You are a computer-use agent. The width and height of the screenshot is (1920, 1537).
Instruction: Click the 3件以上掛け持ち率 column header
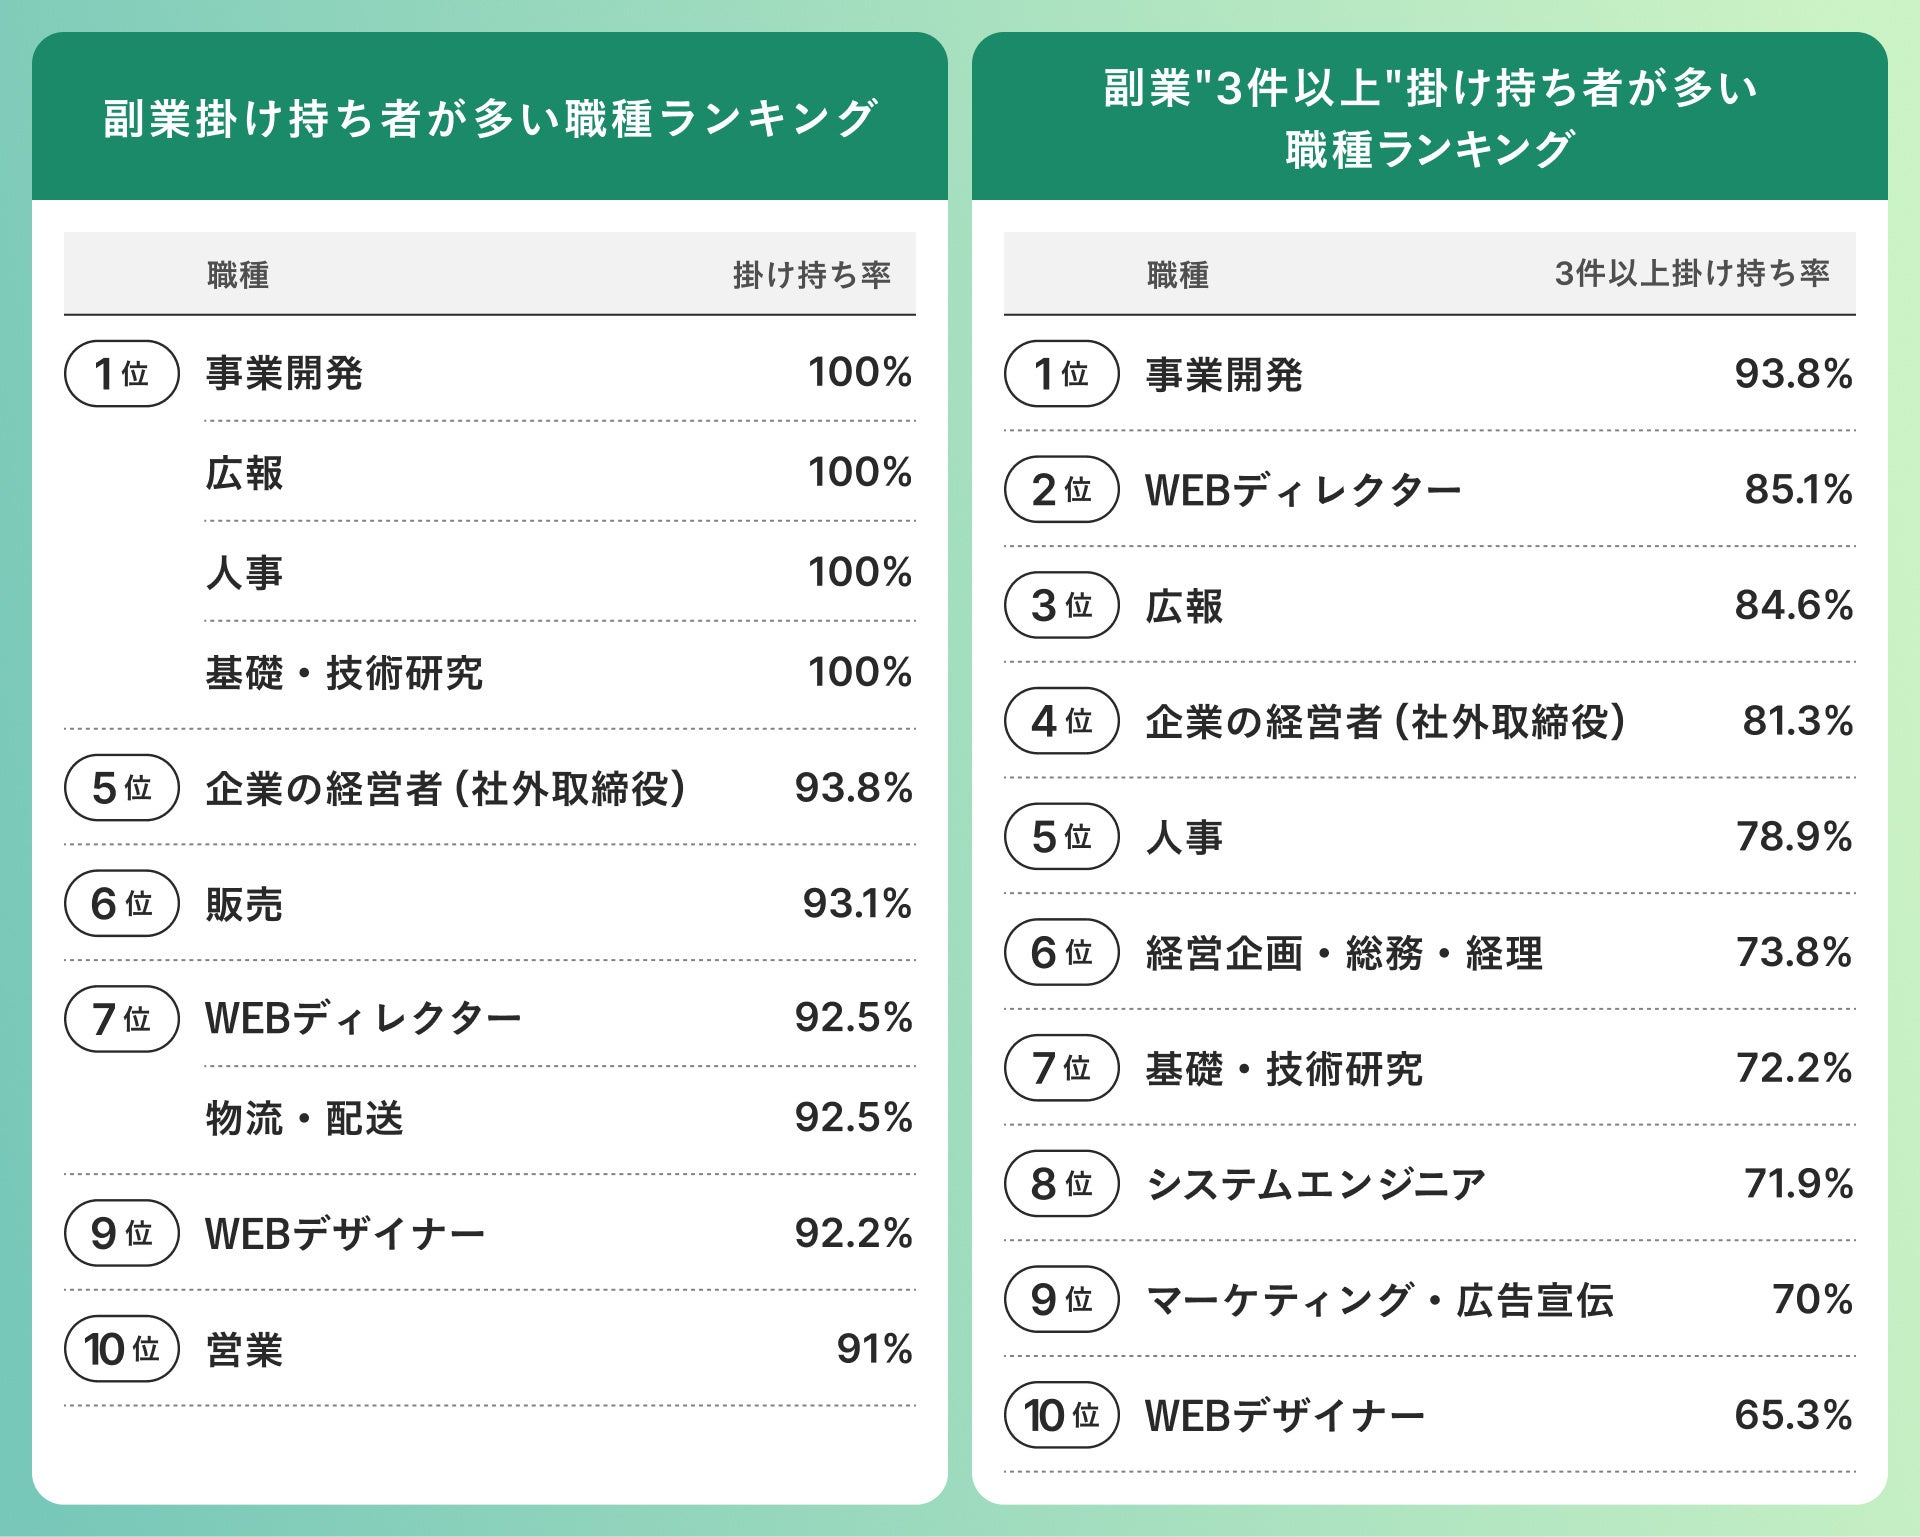(x=1691, y=274)
